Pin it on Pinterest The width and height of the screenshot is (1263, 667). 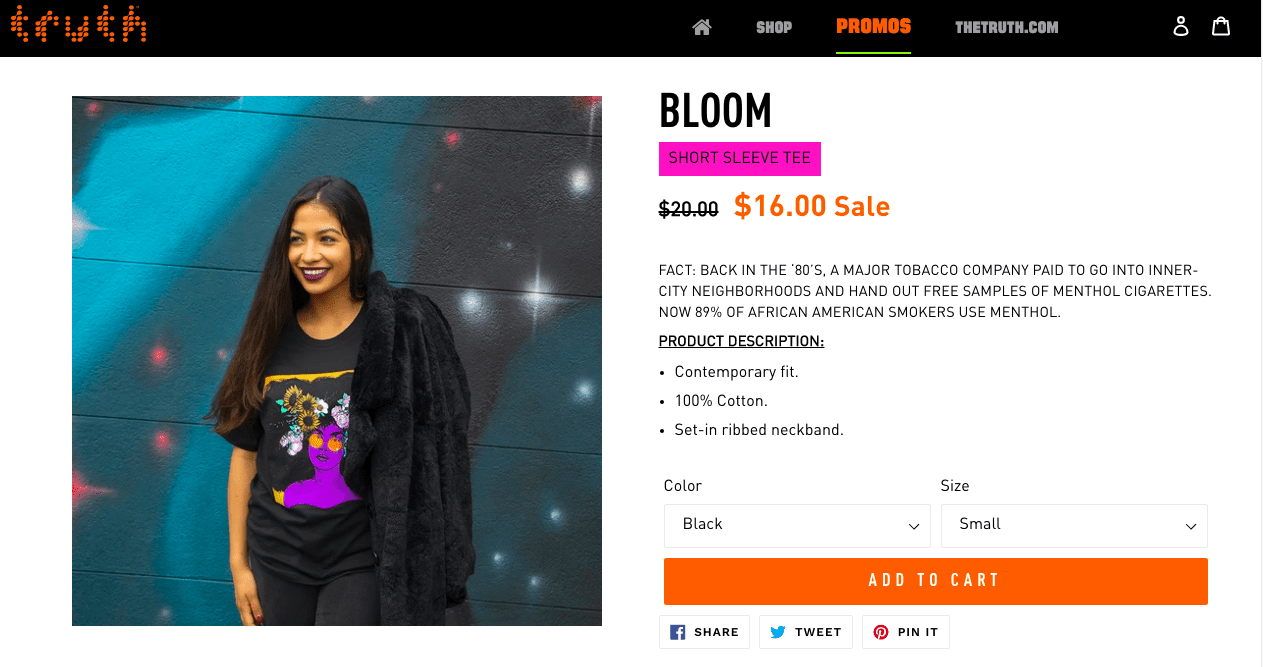coord(905,632)
